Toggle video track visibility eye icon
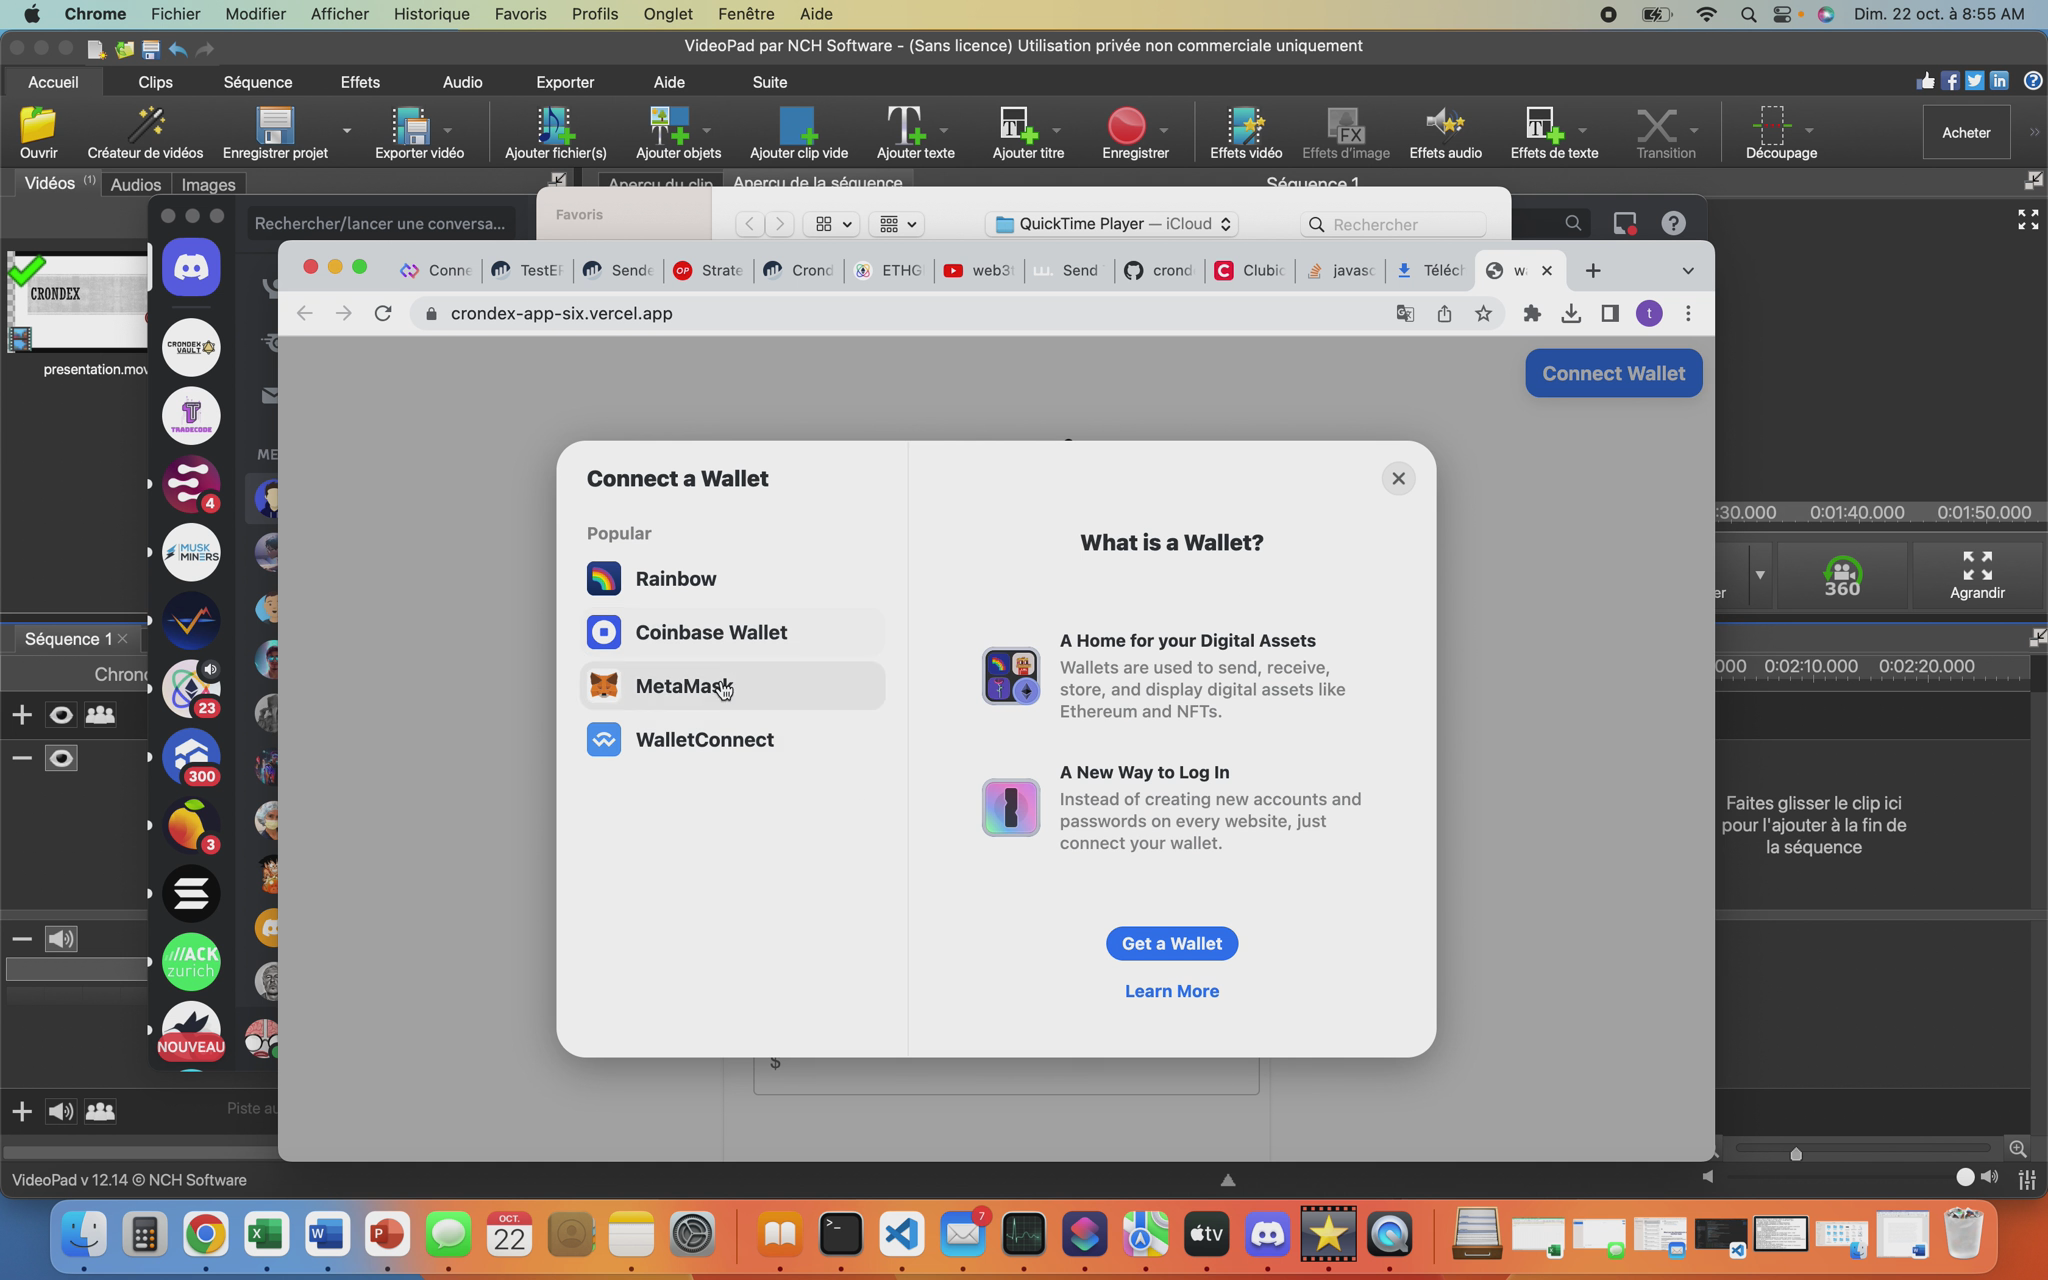 click(61, 715)
